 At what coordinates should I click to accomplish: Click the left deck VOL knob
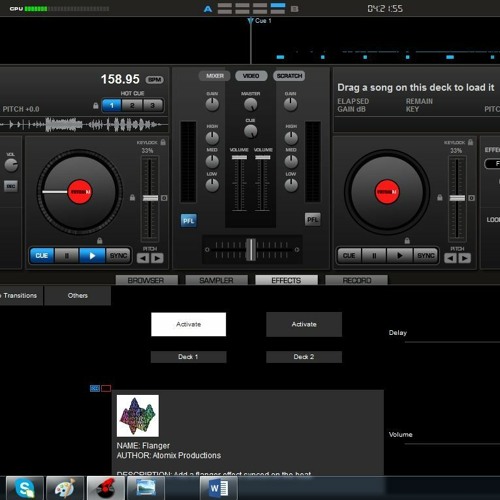click(x=11, y=165)
